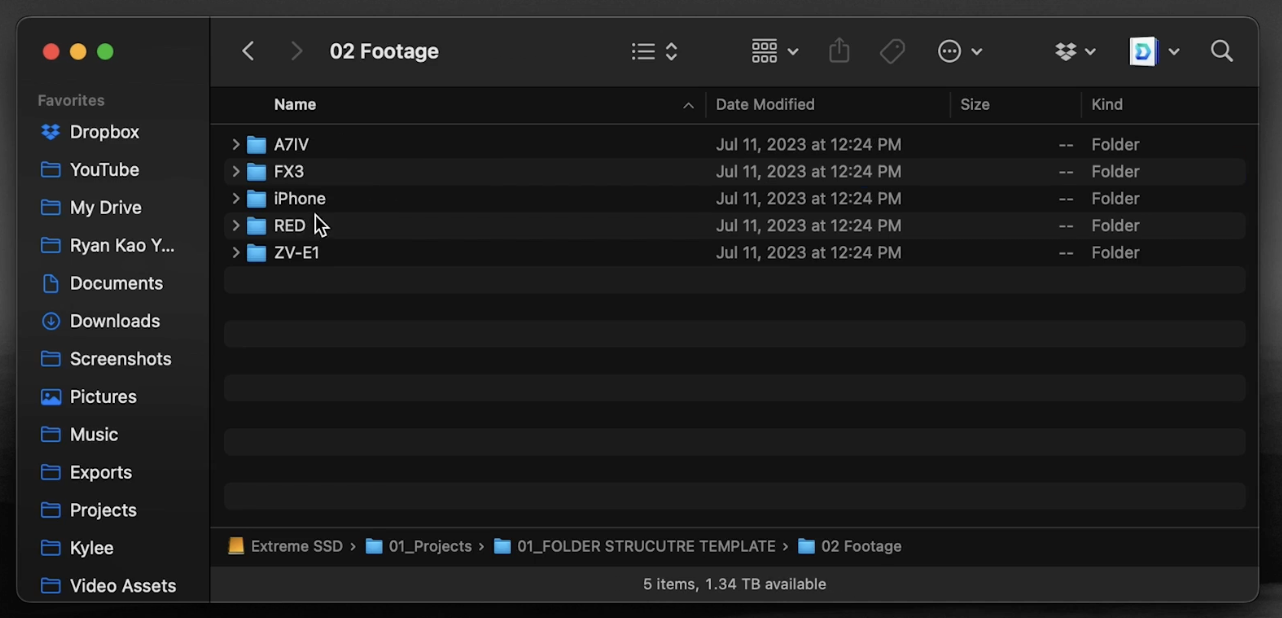Click the FX3 row's Kind cell

1115,172
